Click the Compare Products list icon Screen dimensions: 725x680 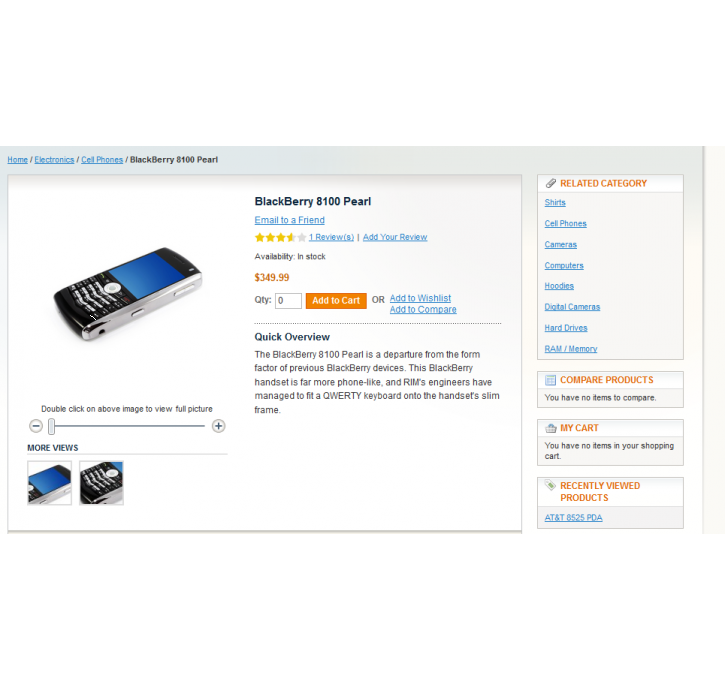(x=550, y=380)
